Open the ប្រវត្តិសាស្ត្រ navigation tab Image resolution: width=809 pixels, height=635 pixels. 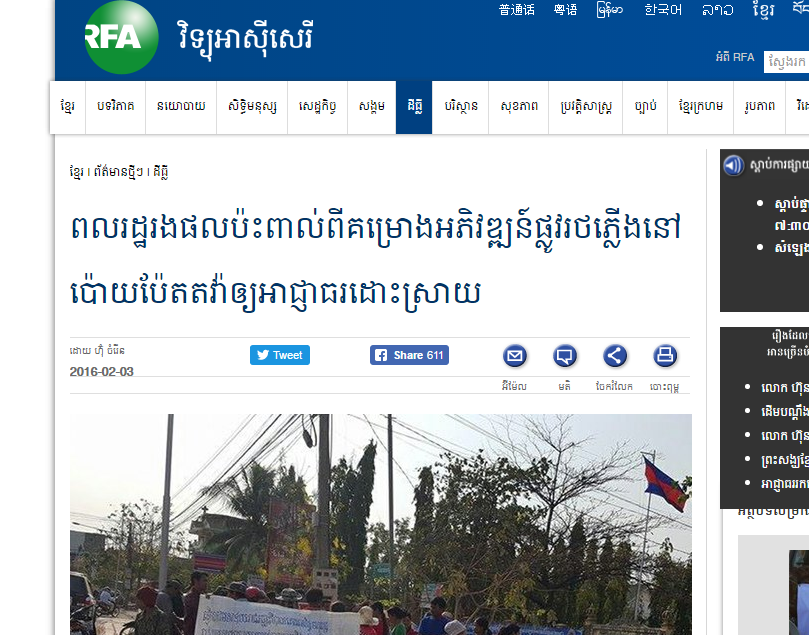(x=586, y=107)
